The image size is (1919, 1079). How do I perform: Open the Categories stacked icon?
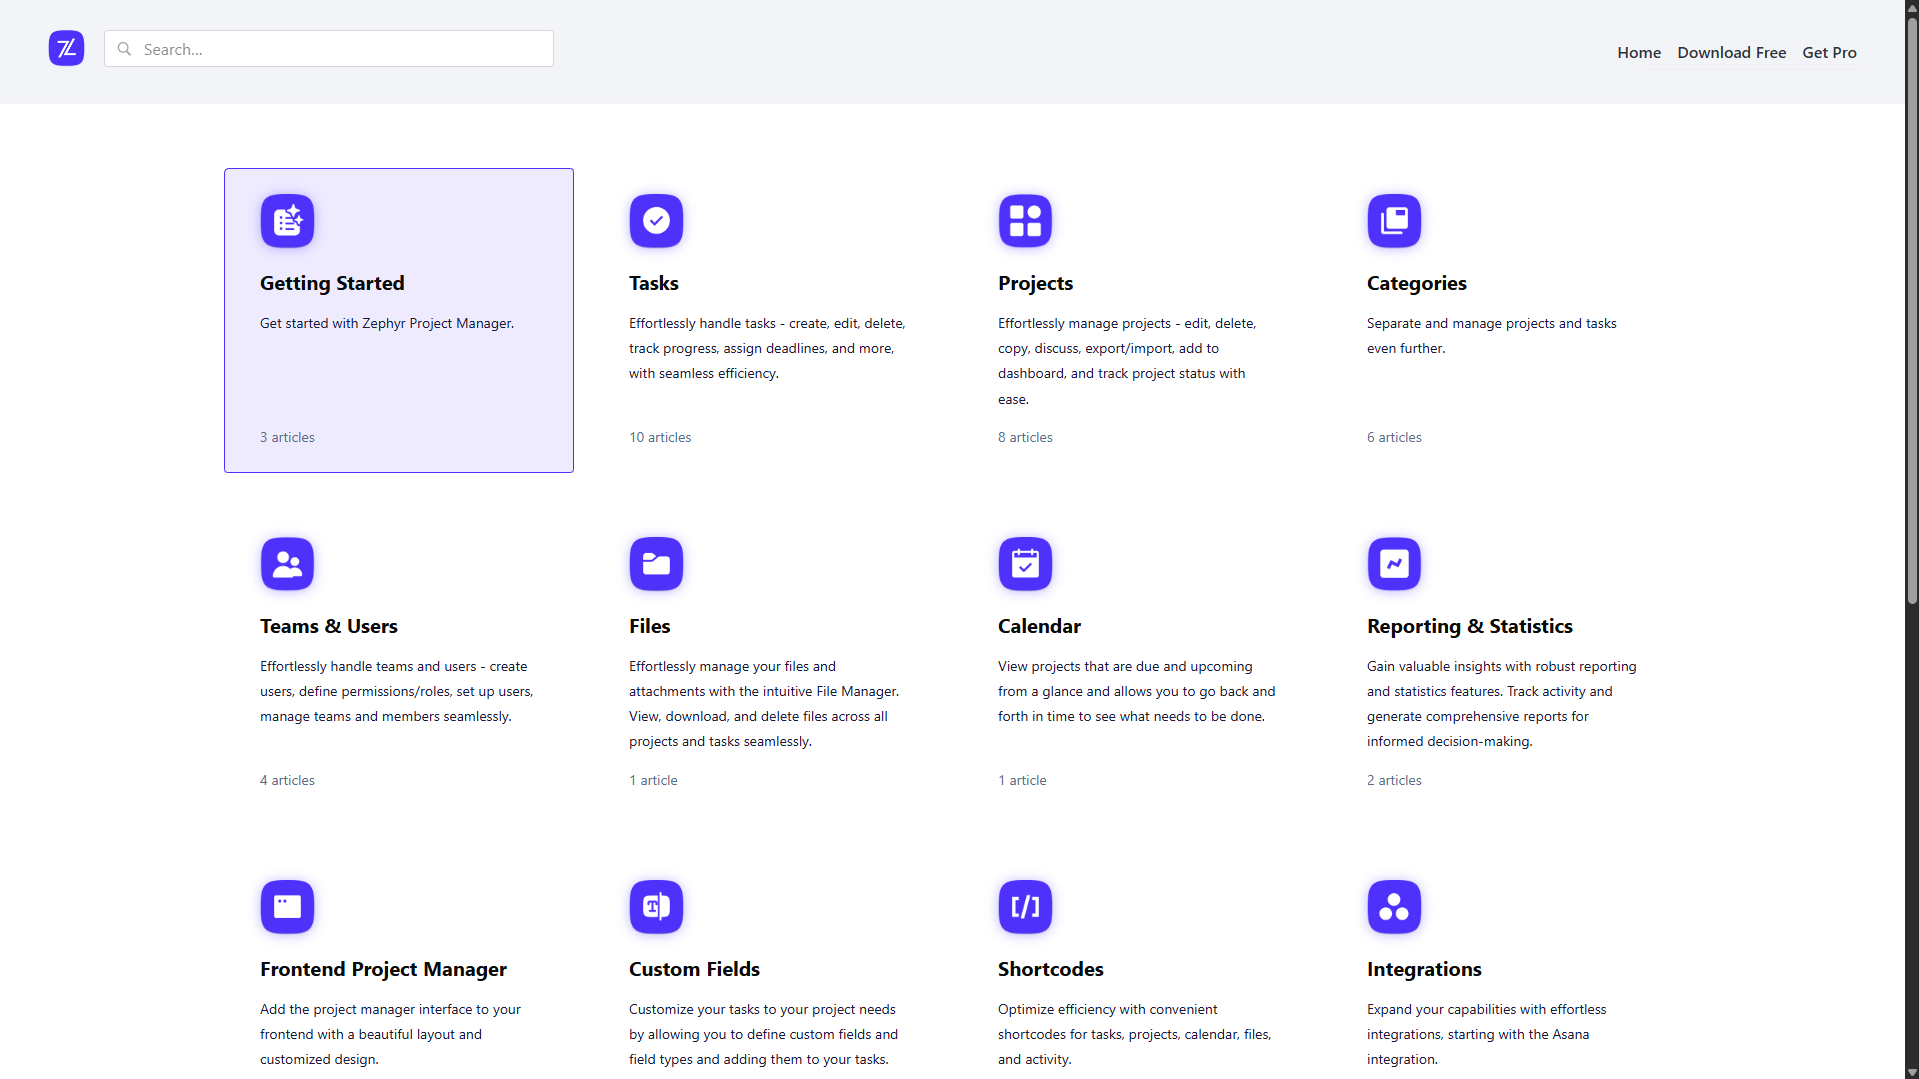(x=1394, y=221)
